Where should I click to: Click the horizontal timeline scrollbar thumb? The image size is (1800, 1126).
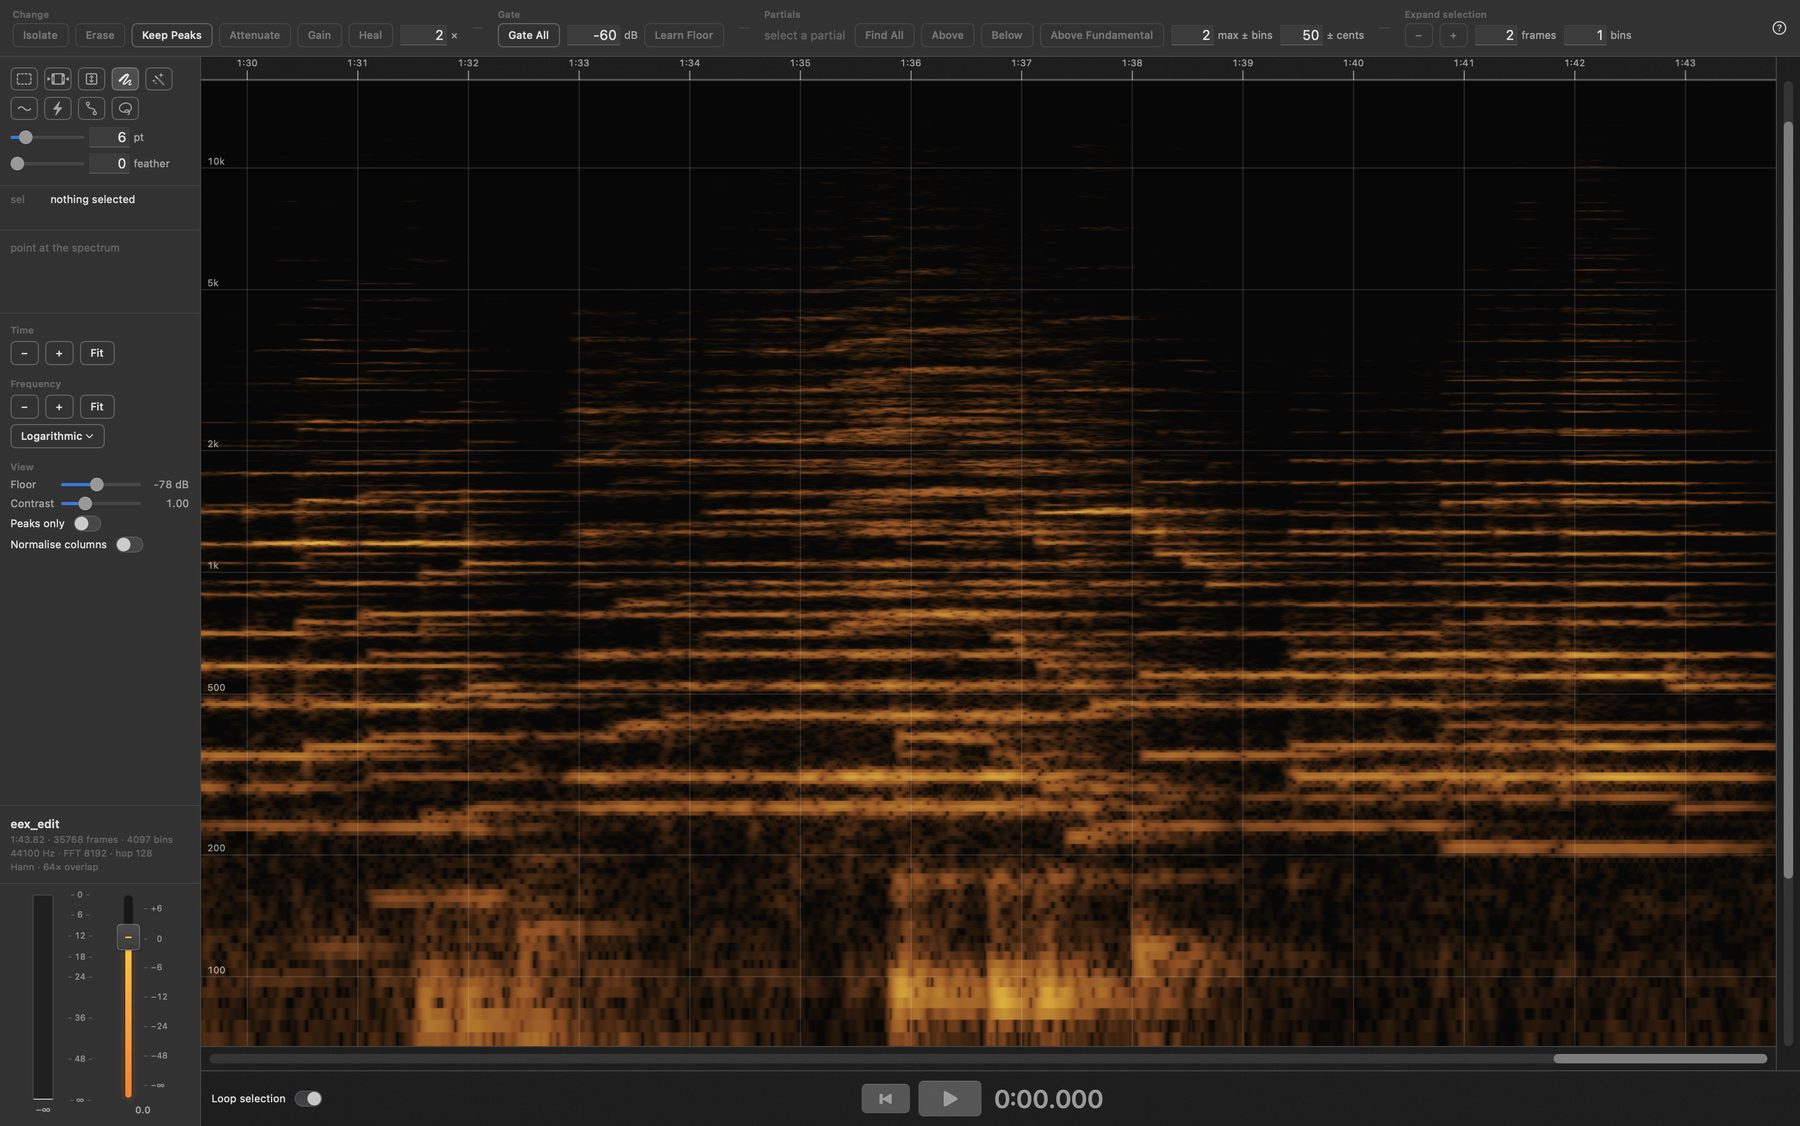point(1660,1058)
